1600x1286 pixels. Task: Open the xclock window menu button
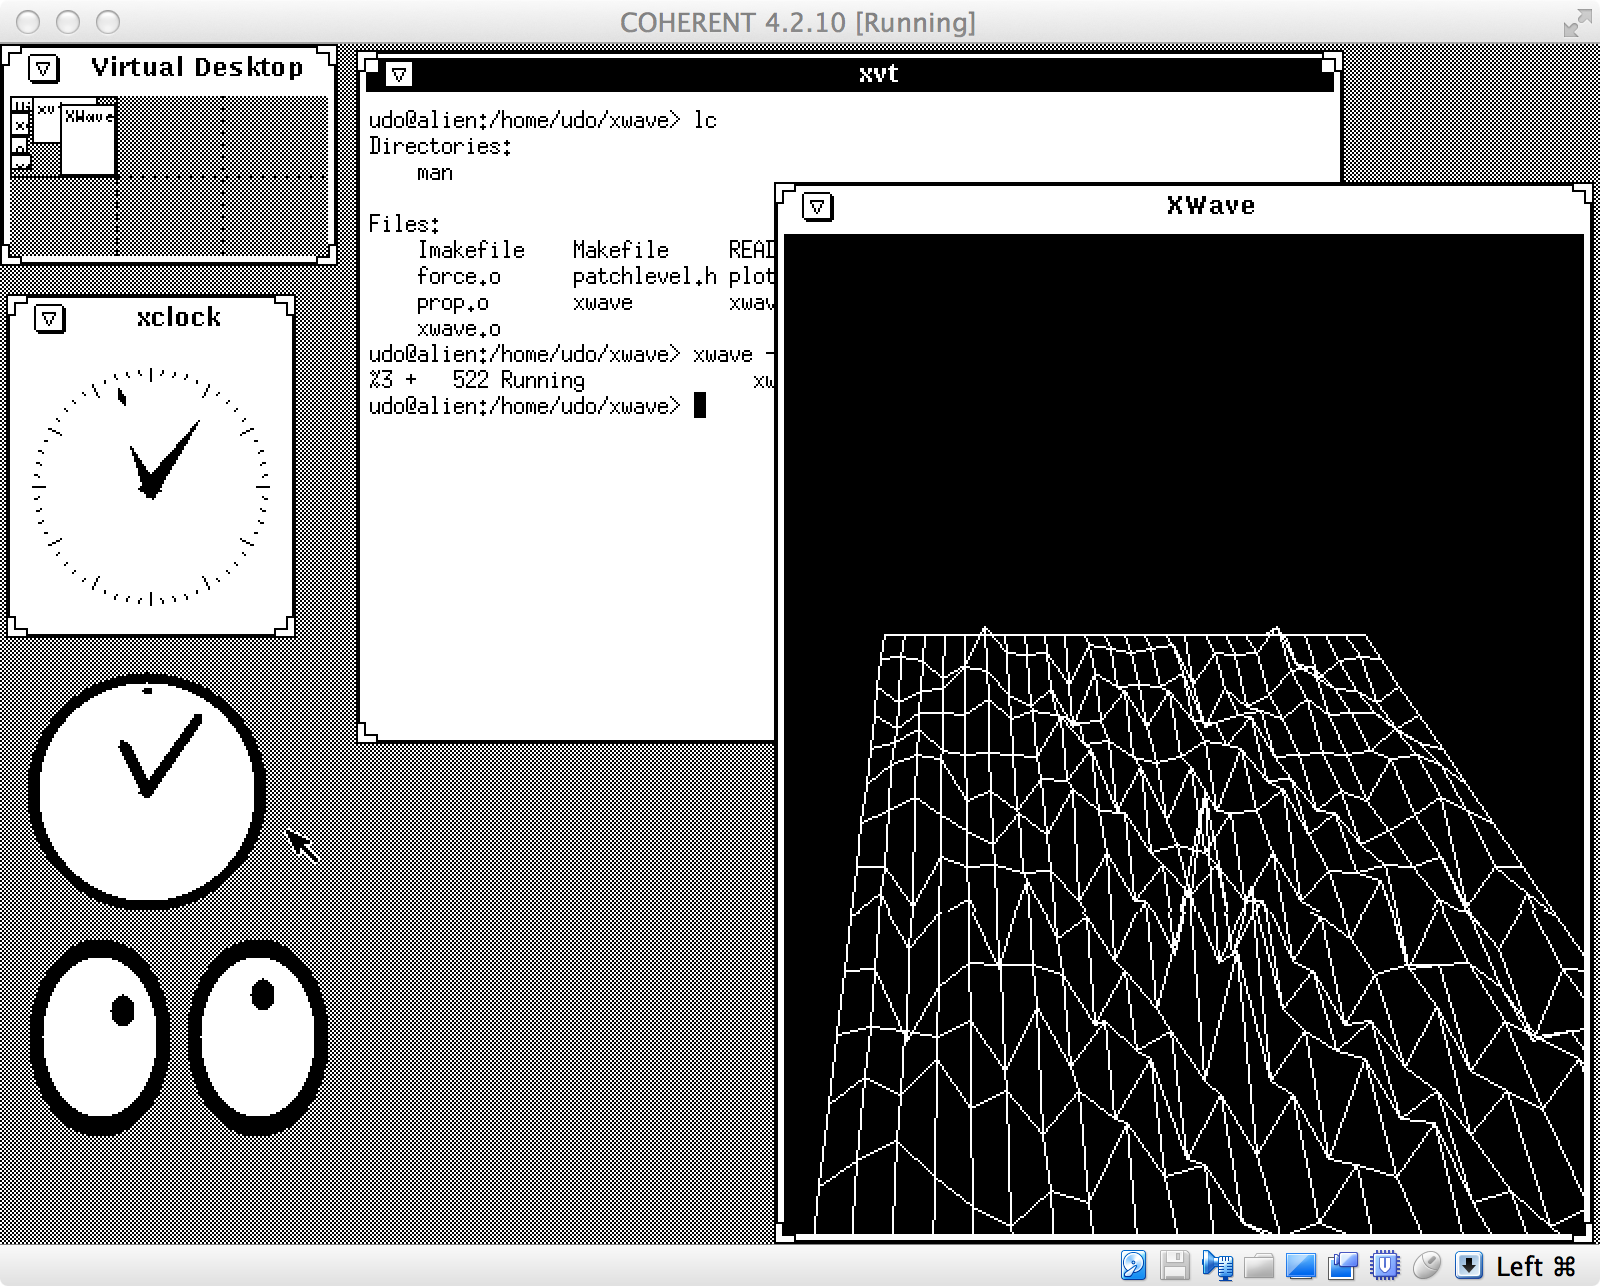[49, 319]
